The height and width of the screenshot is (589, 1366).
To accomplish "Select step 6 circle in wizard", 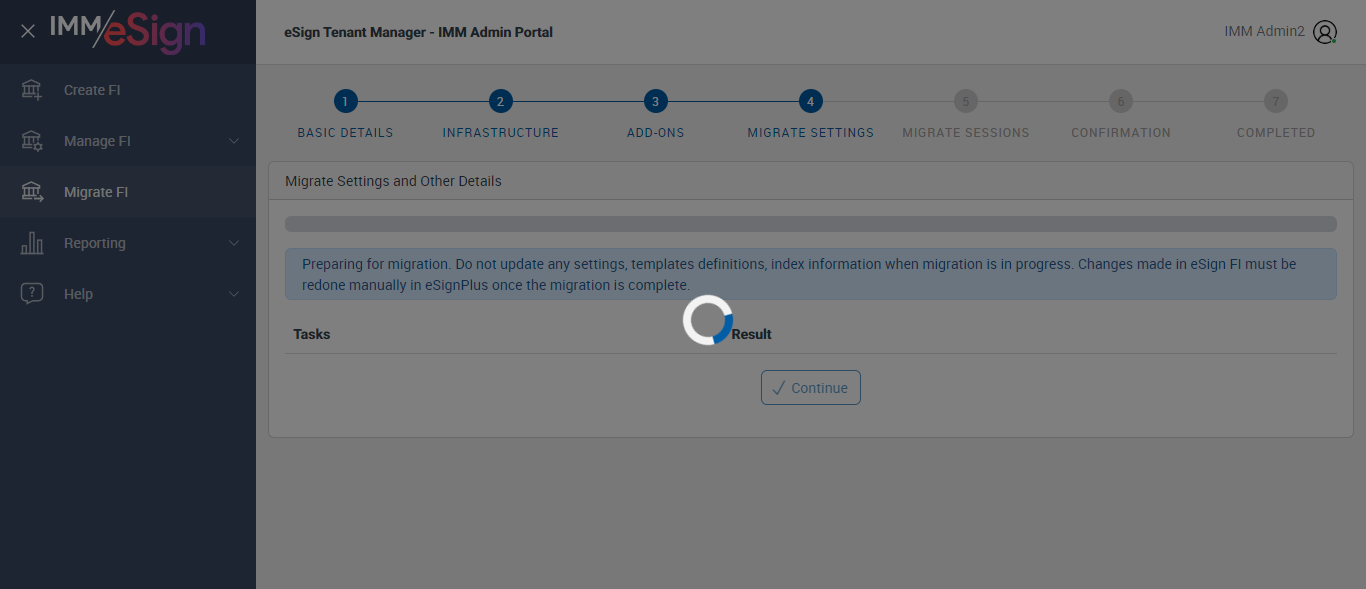I will (x=1121, y=101).
